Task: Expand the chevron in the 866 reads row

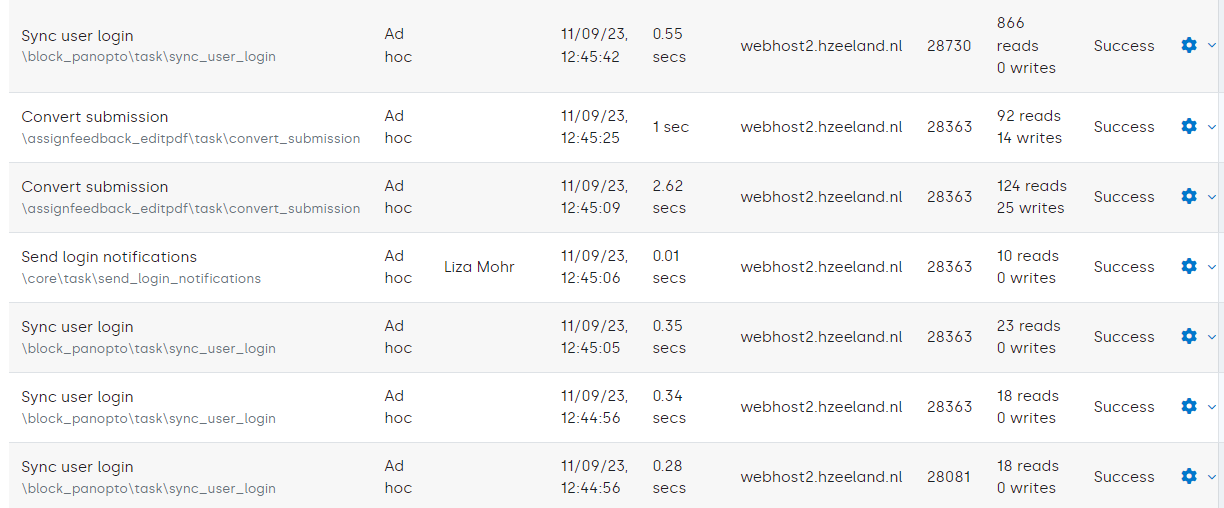Action: (x=1212, y=46)
